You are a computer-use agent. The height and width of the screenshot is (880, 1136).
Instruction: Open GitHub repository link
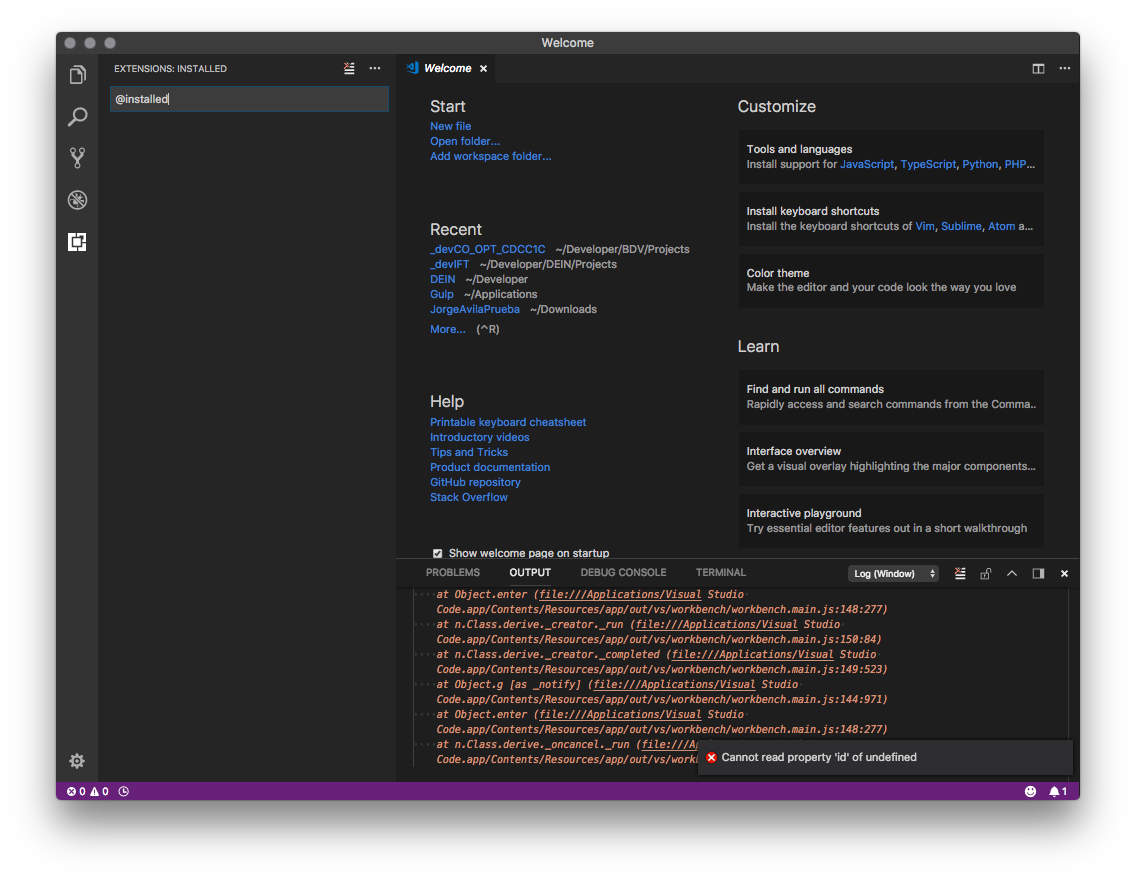[475, 482]
